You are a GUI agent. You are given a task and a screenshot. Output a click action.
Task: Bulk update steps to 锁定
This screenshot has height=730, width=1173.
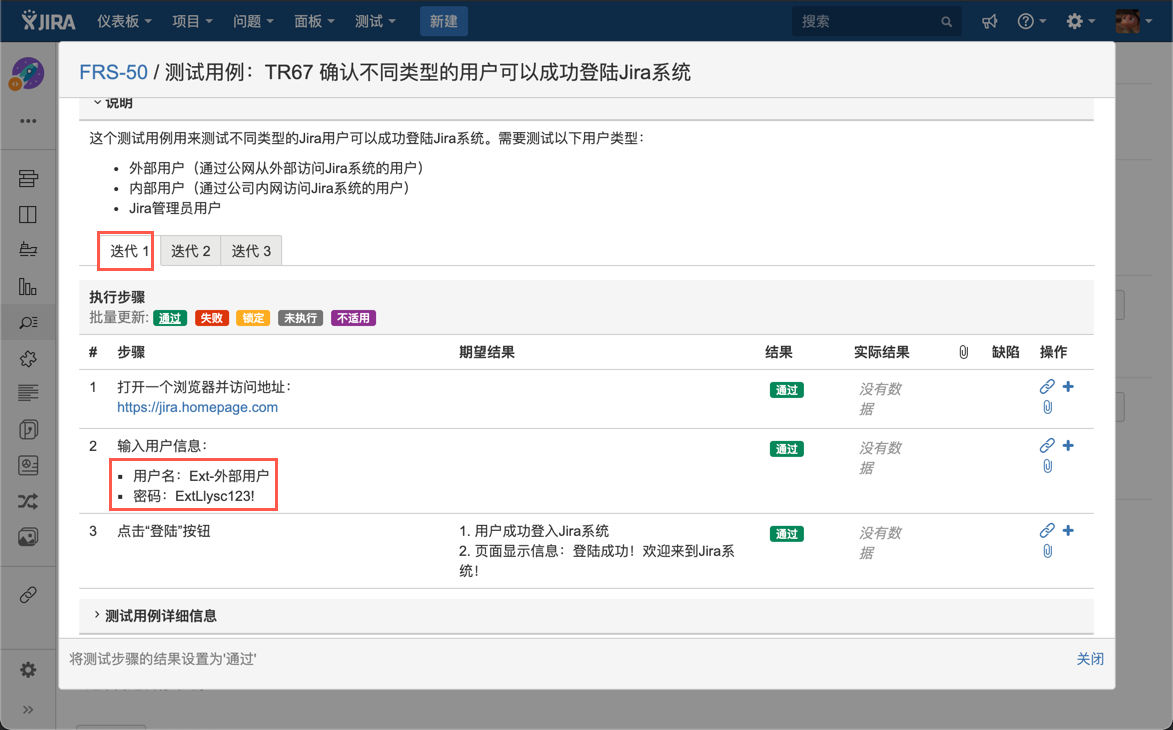click(253, 318)
